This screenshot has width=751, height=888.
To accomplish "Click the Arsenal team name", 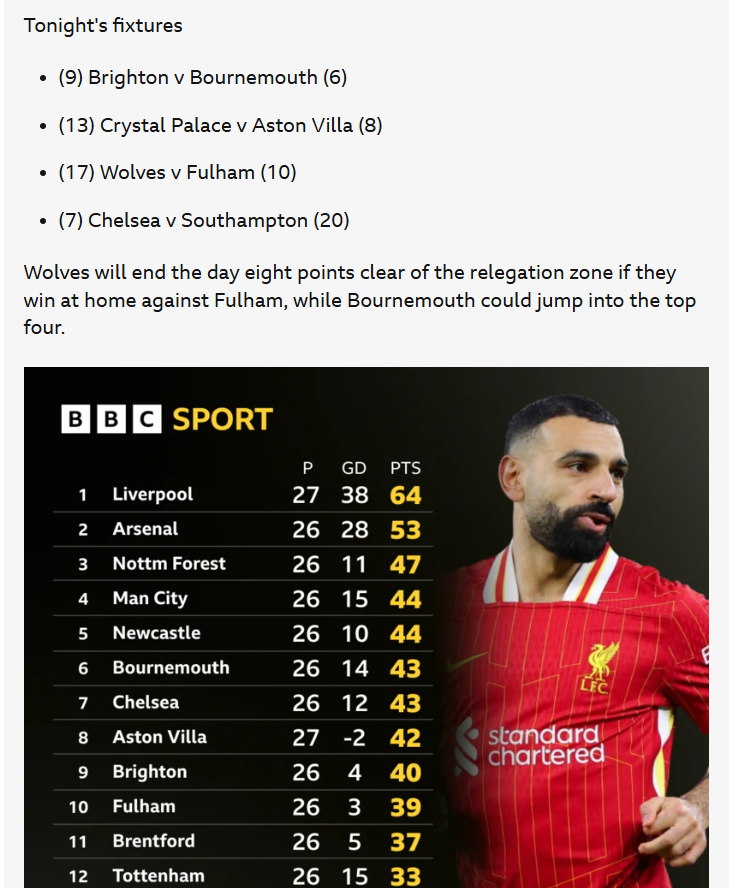I will (x=145, y=529).
